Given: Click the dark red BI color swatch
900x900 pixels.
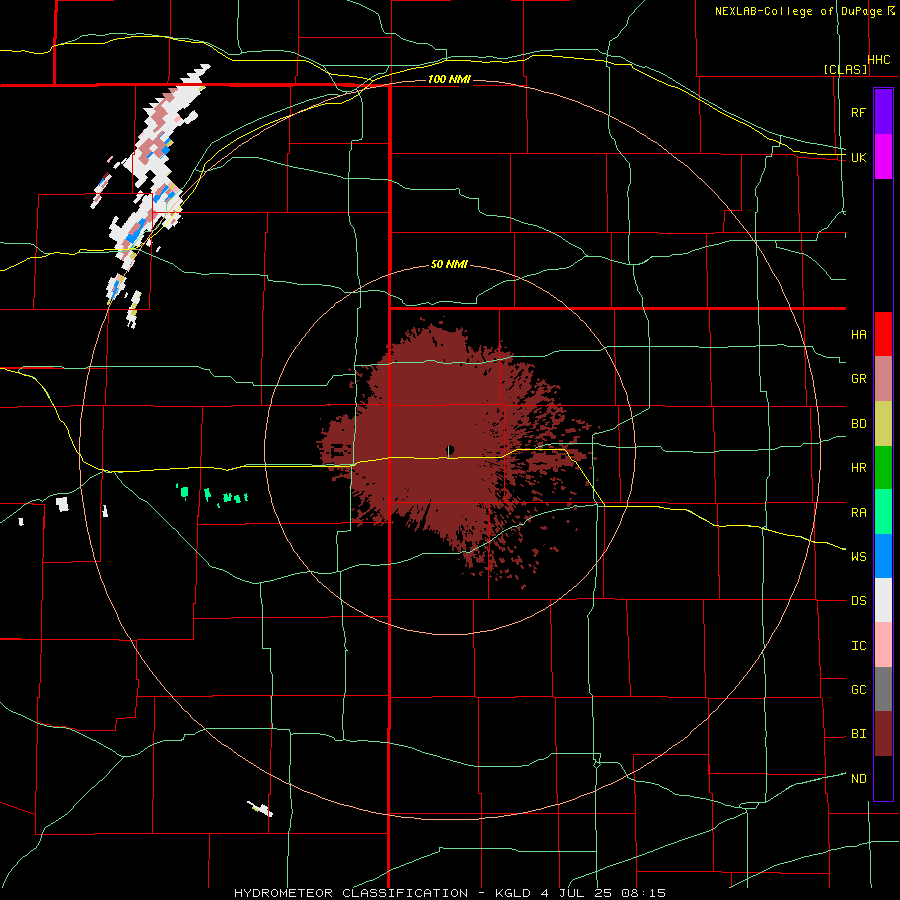Looking at the screenshot, I should (883, 734).
